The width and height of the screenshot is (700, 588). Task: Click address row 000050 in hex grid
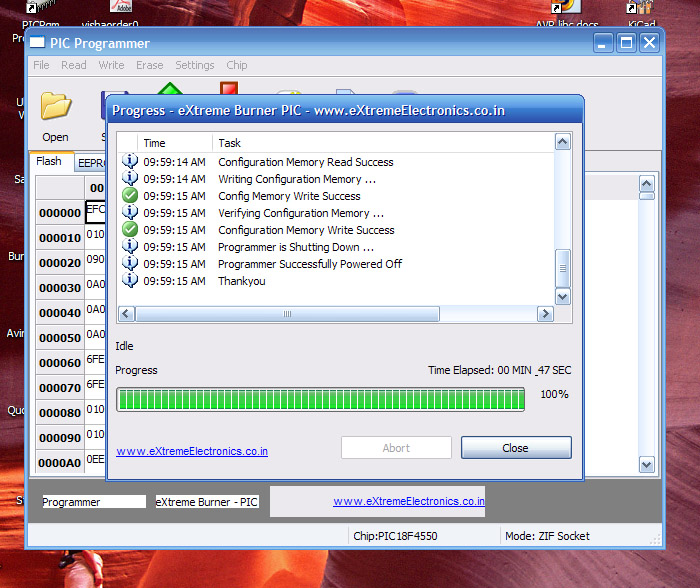[60, 338]
